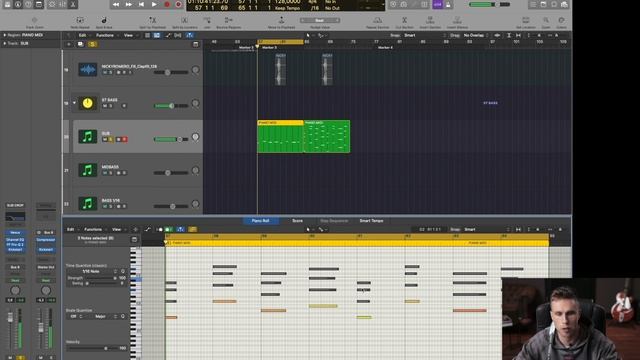The height and width of the screenshot is (360, 640).
Task: Click the MIDBASS track instrument icon
Action: [x=87, y=170]
